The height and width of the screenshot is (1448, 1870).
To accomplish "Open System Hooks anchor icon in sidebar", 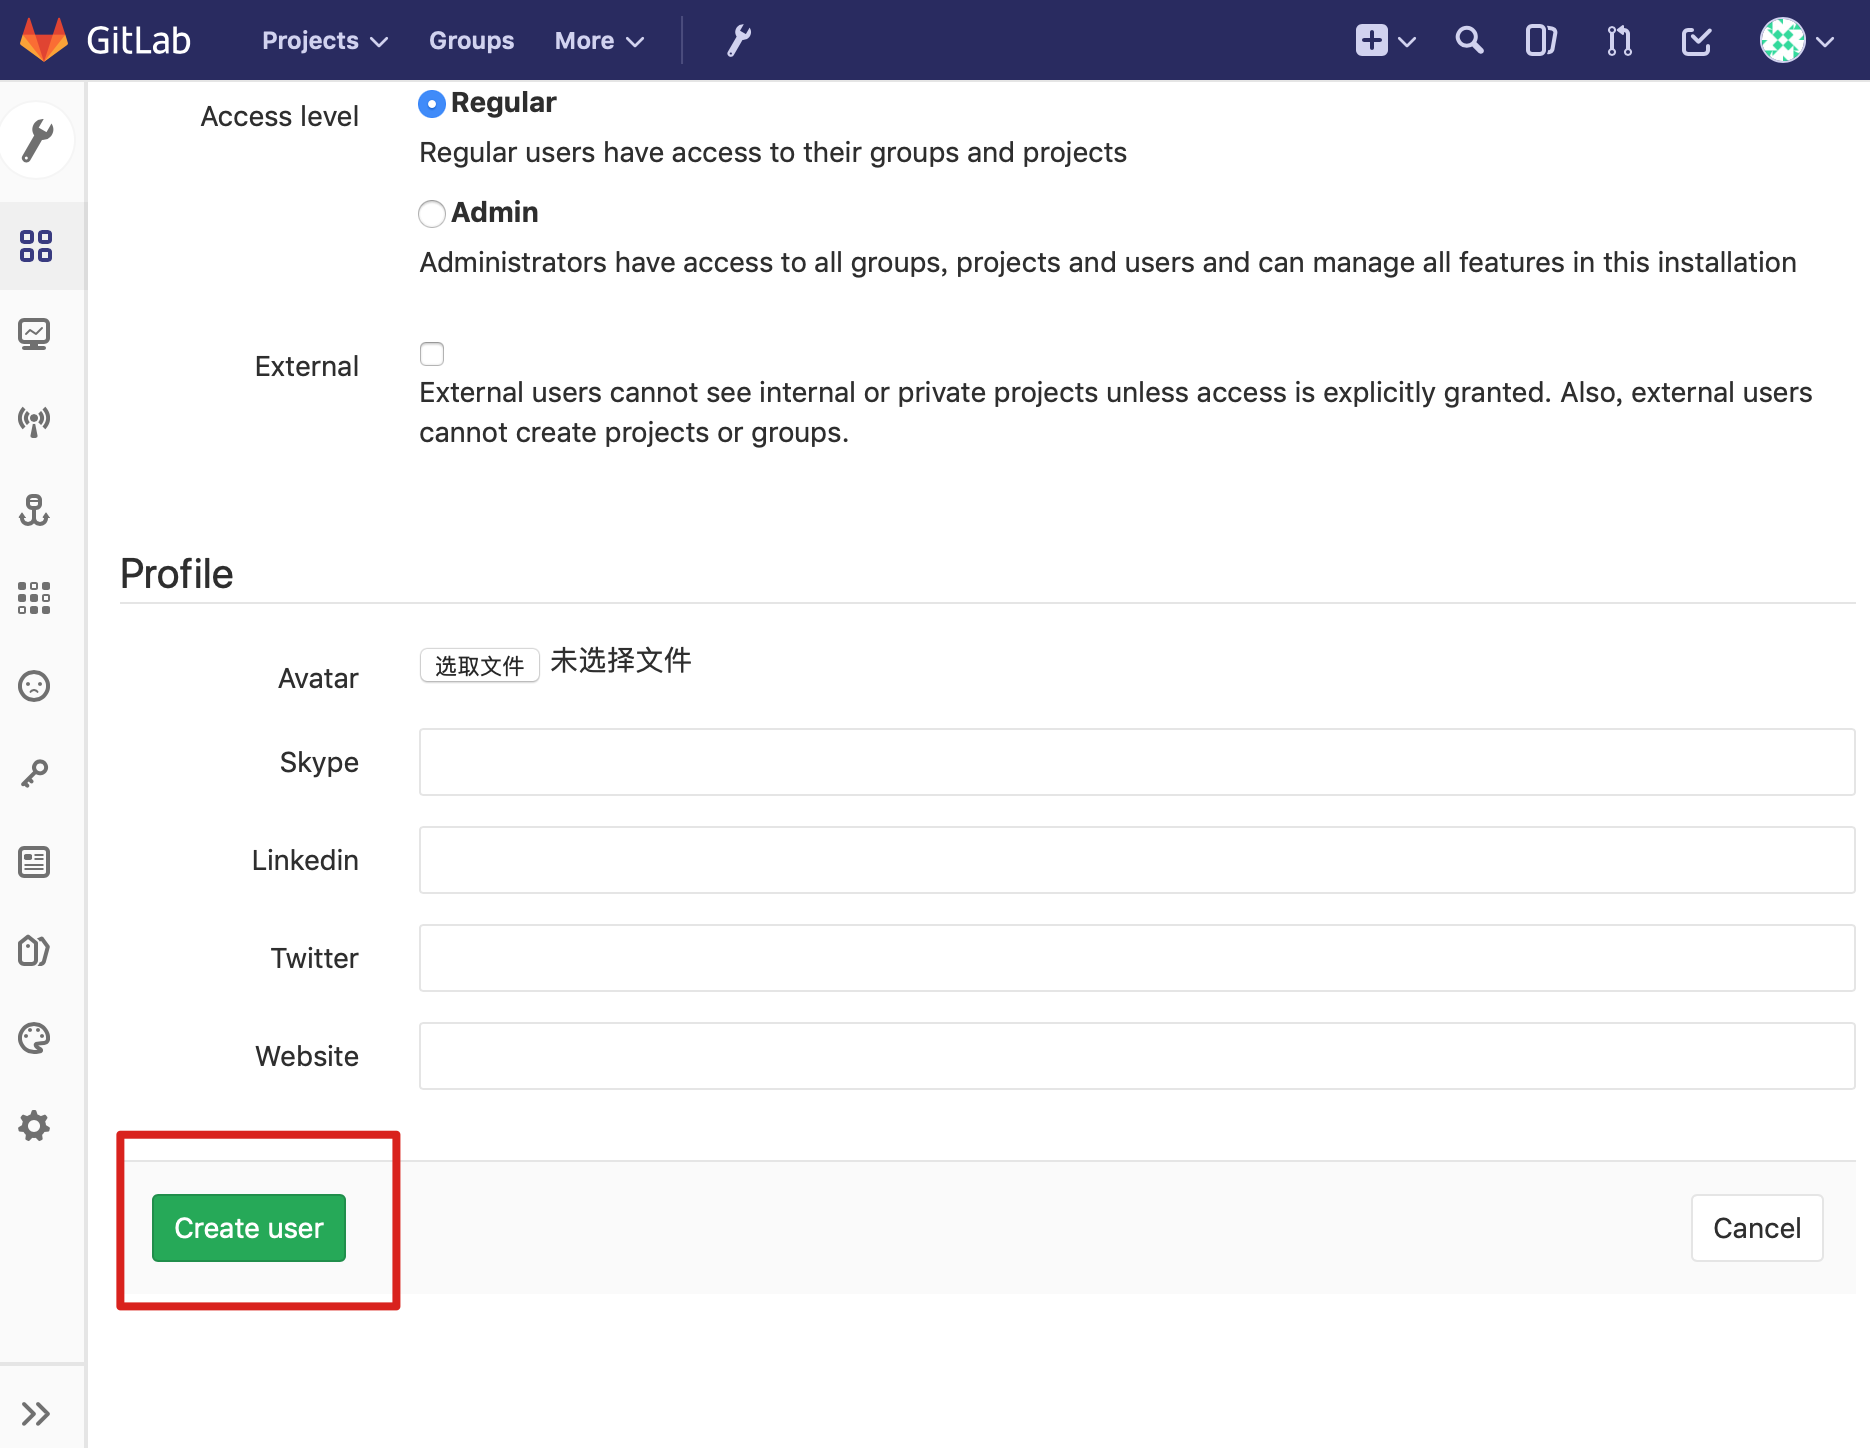I will [35, 510].
